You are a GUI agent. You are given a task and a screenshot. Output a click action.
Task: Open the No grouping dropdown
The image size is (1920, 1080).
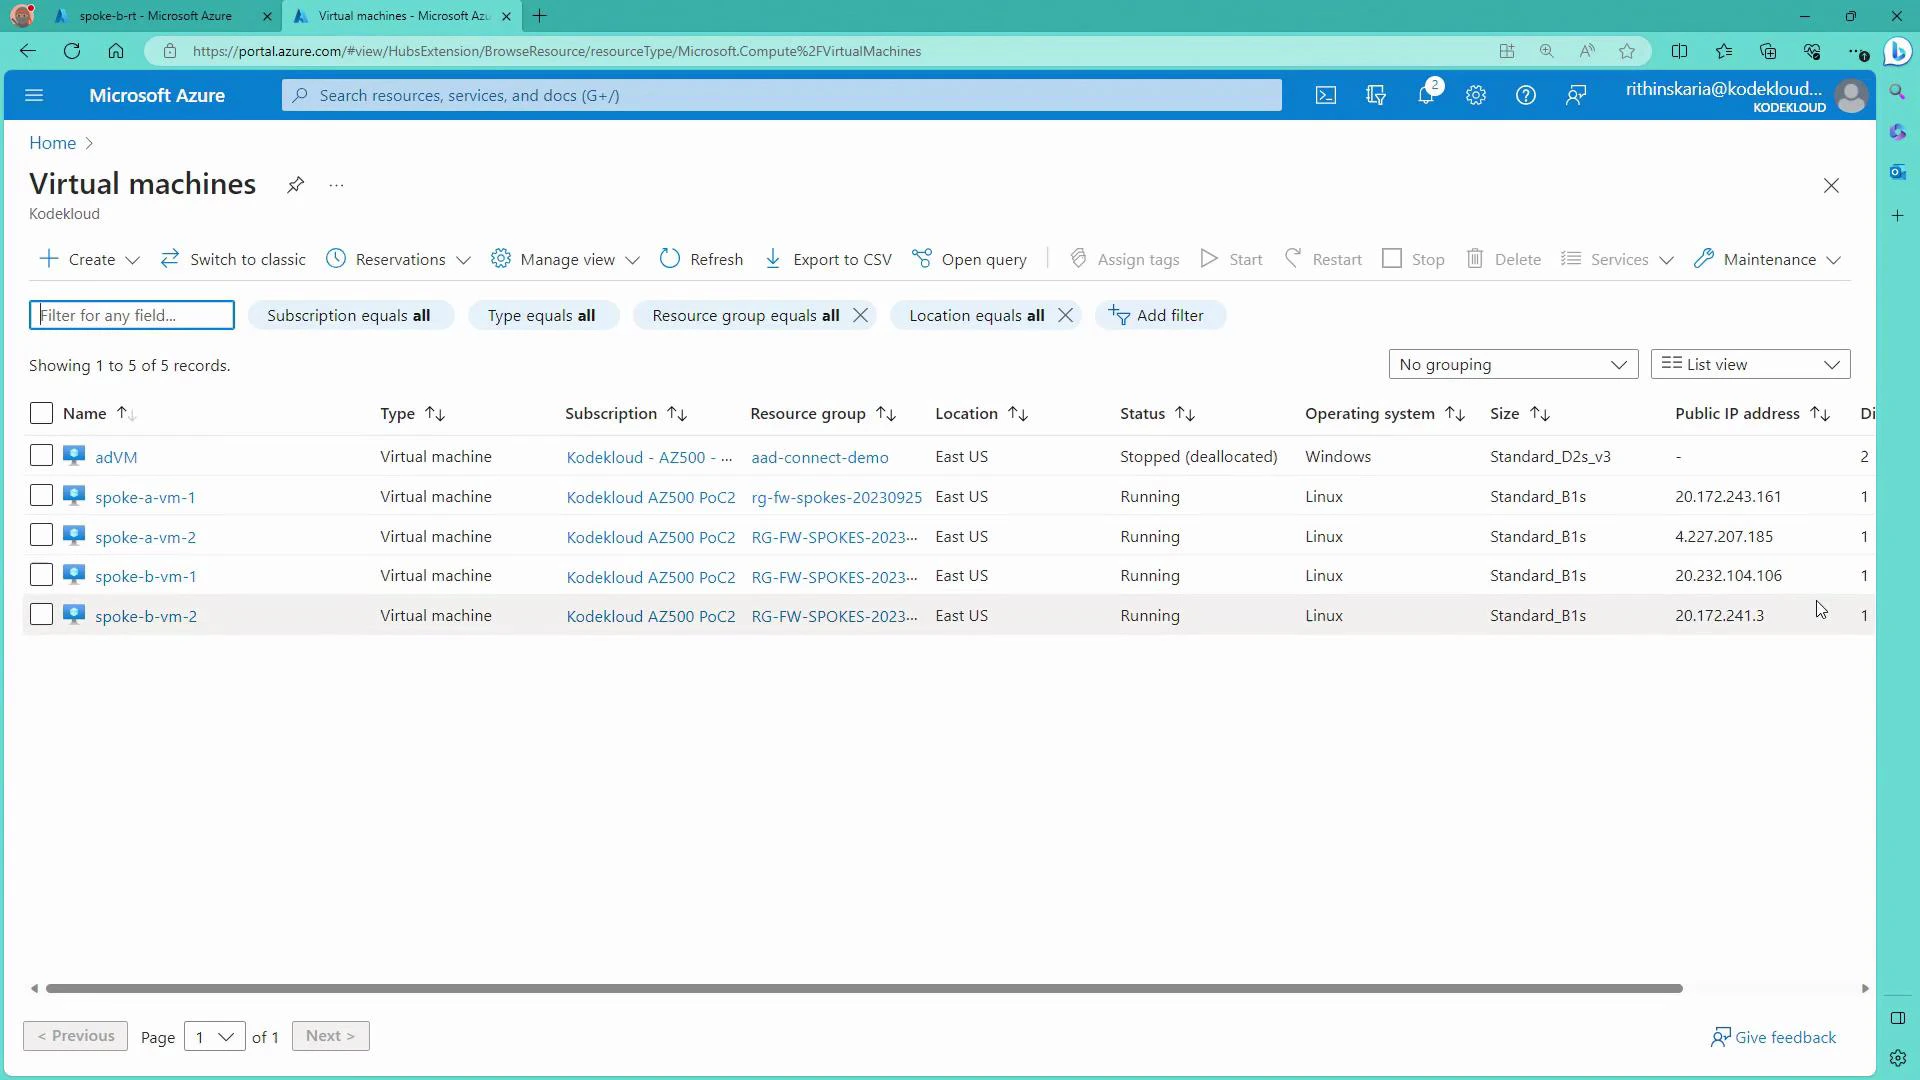coord(1512,363)
